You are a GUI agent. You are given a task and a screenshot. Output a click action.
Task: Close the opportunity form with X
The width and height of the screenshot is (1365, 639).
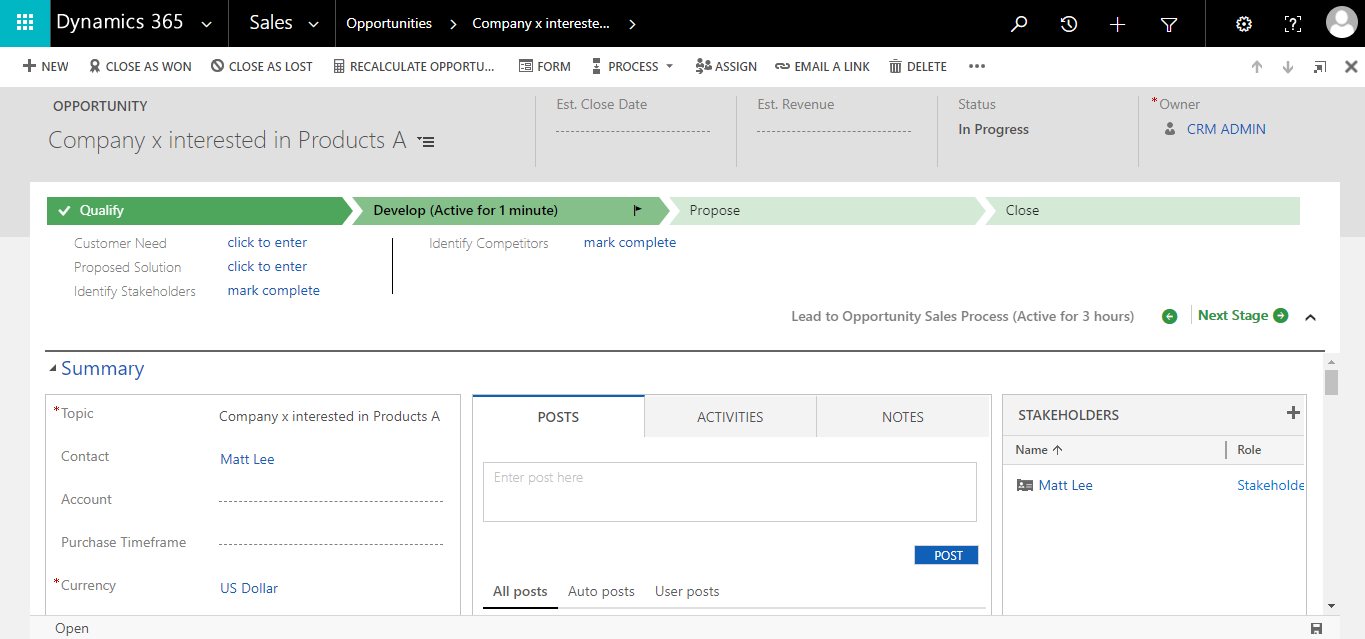coord(1351,67)
